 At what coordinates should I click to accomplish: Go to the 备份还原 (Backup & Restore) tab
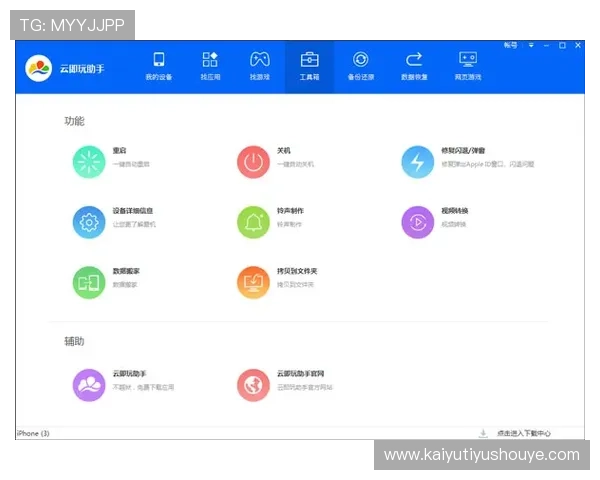coord(360,67)
